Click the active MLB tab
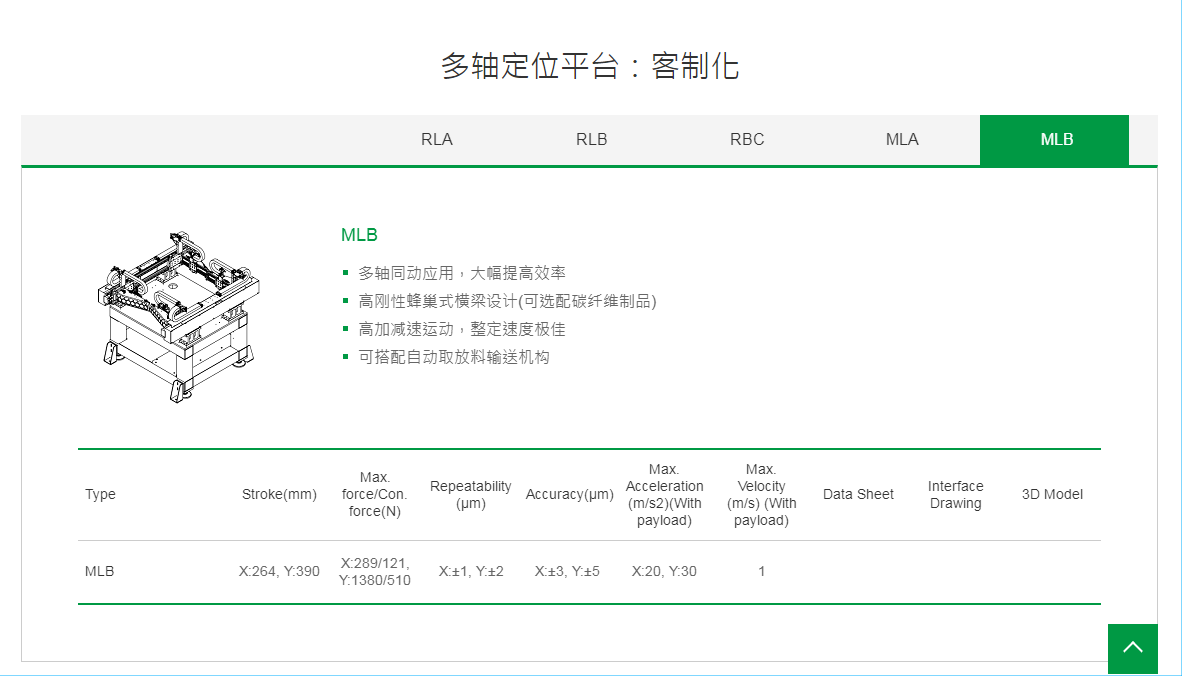Image resolution: width=1182 pixels, height=676 pixels. click(1056, 140)
